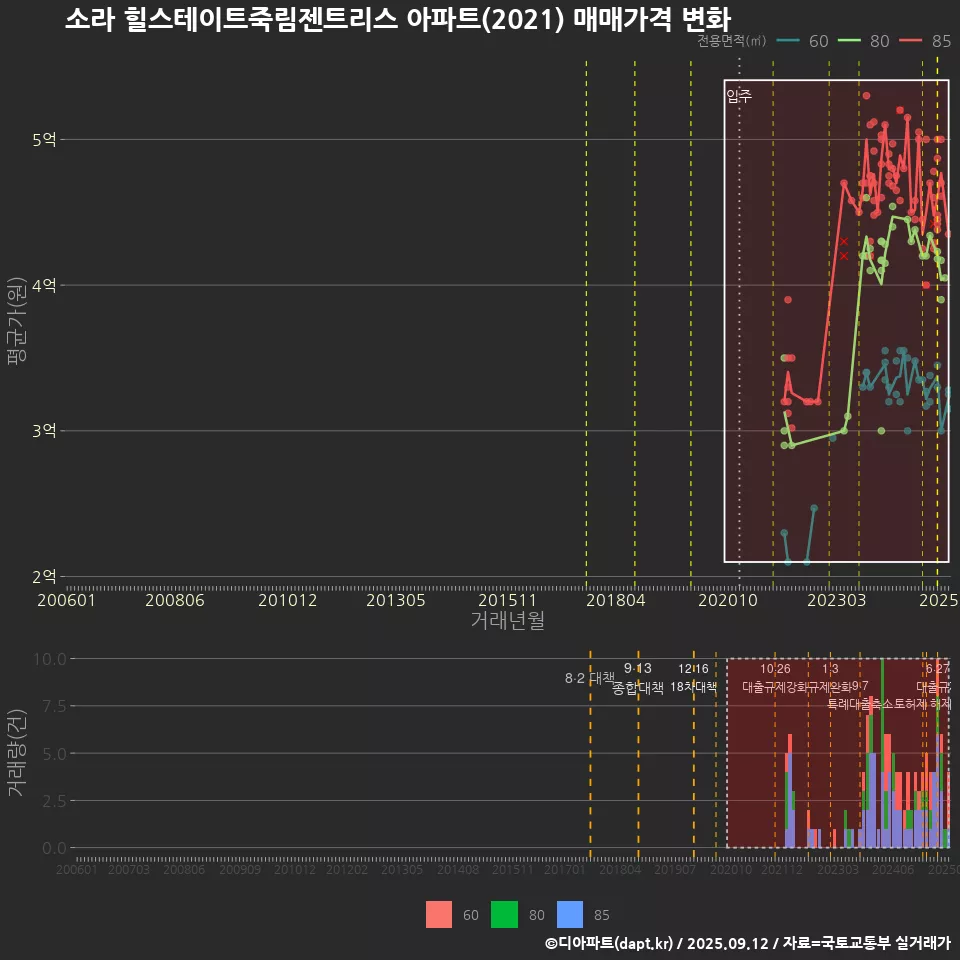
Task: Click the '2.5' volume axis label
Action: [54, 801]
